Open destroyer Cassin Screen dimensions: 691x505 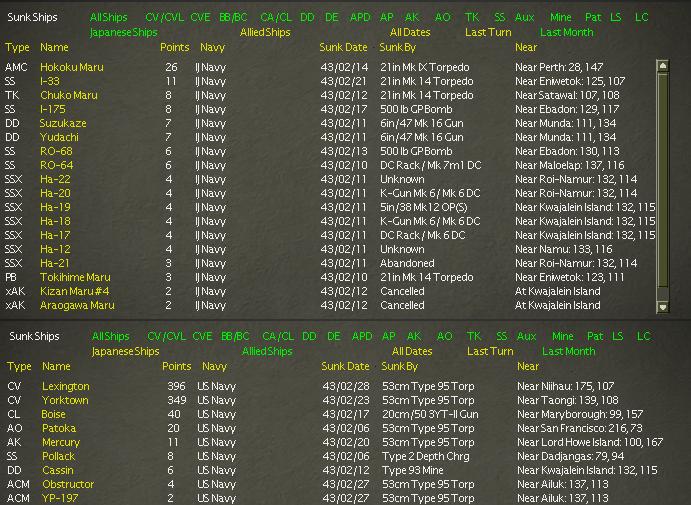pos(58,470)
